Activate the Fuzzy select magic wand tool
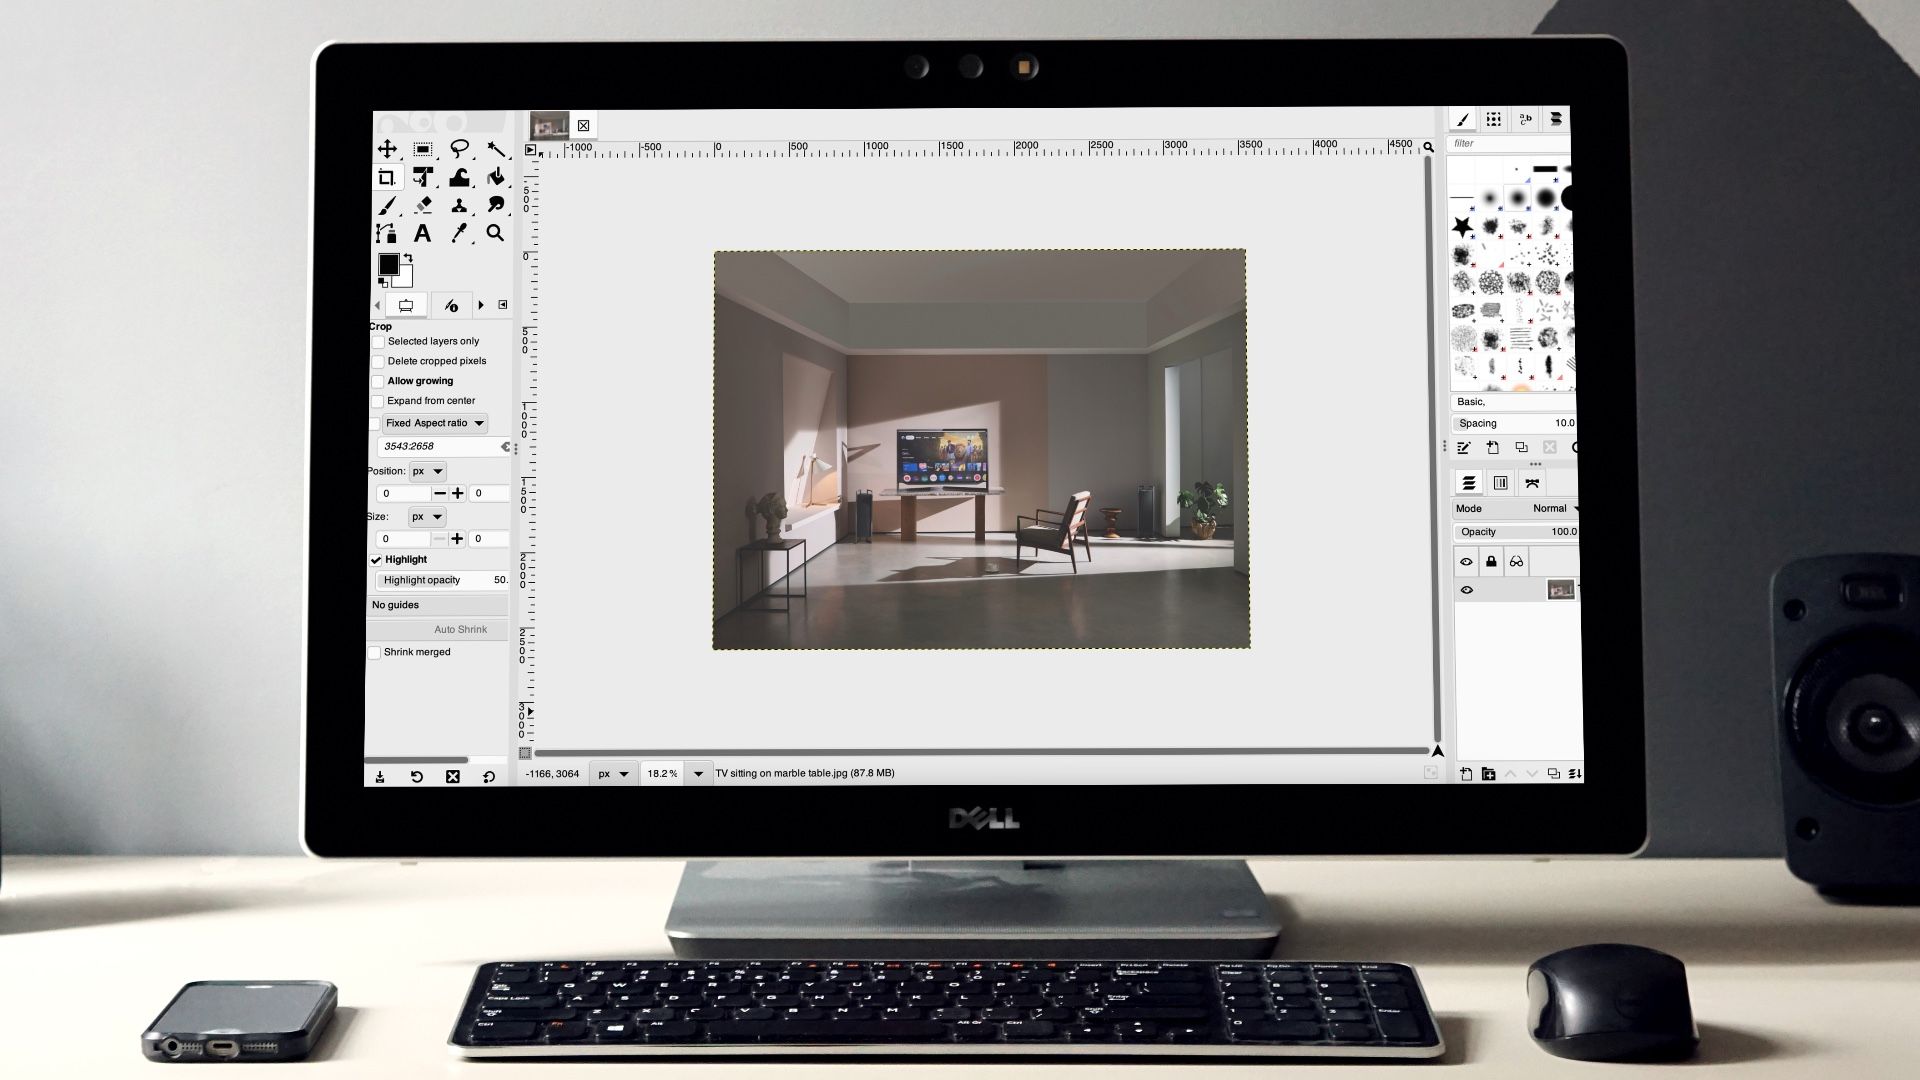 496,150
